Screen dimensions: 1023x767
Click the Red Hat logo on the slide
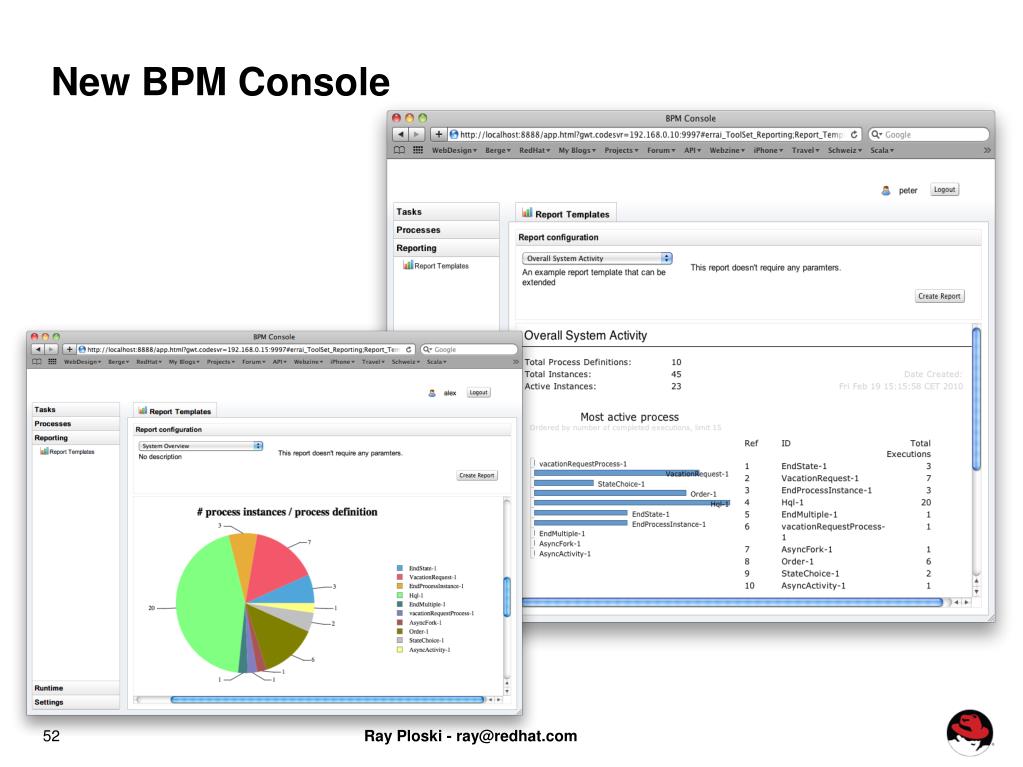point(970,732)
